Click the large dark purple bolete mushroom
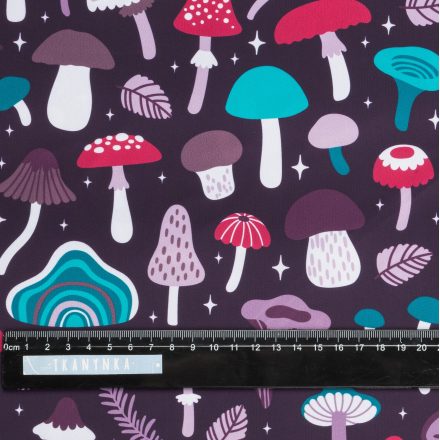Viewport: 440px width, 440px height. click(x=326, y=239)
